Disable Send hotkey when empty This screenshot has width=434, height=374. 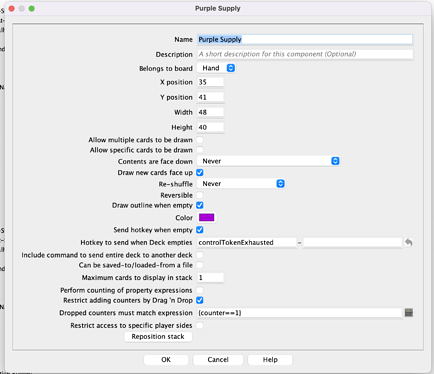(200, 230)
